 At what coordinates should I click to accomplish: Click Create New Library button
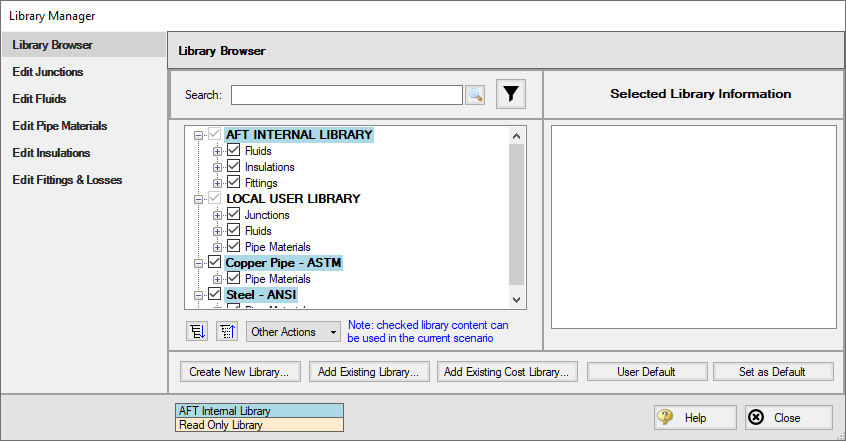pos(240,372)
